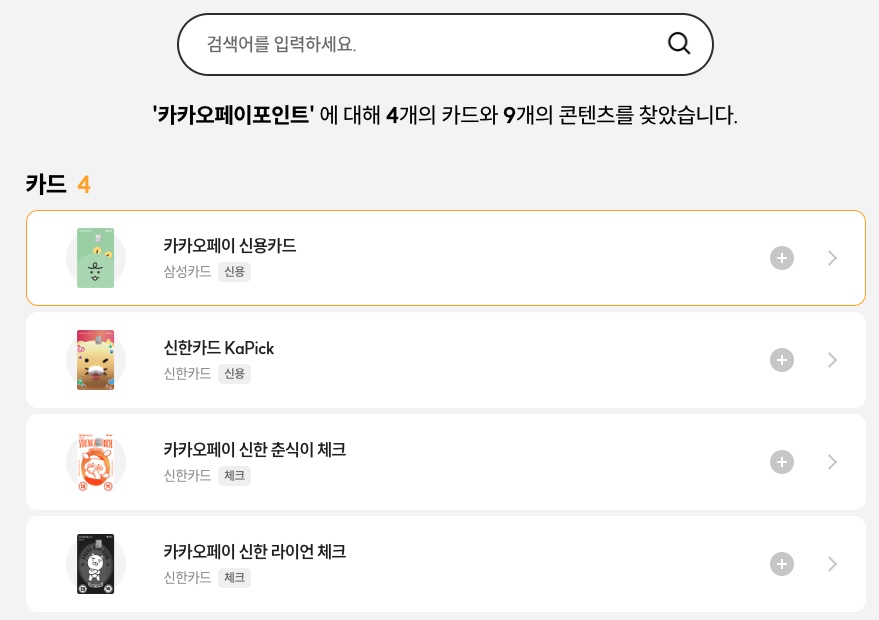Select the 체크 badge on 라이언 card row

pos(234,577)
